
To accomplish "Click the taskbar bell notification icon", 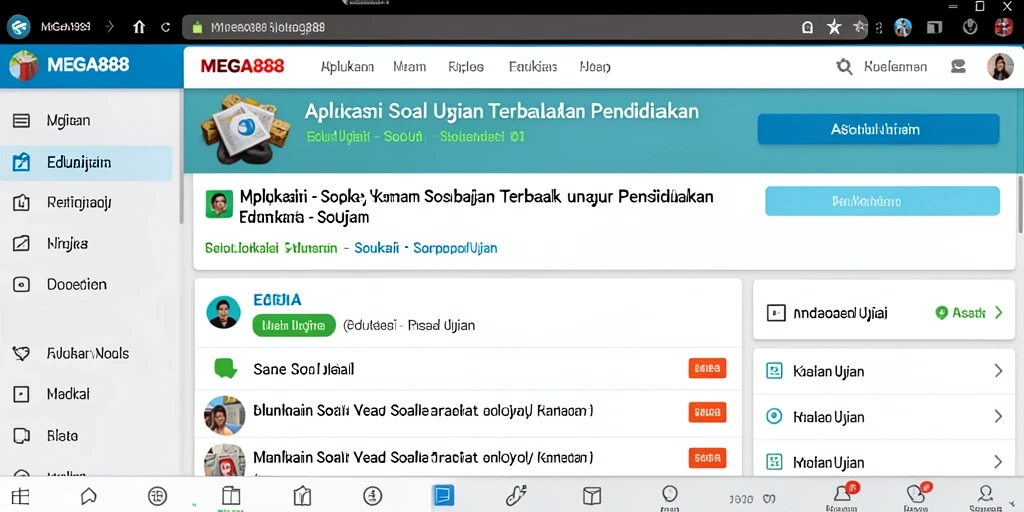I will pyautogui.click(x=842, y=494).
